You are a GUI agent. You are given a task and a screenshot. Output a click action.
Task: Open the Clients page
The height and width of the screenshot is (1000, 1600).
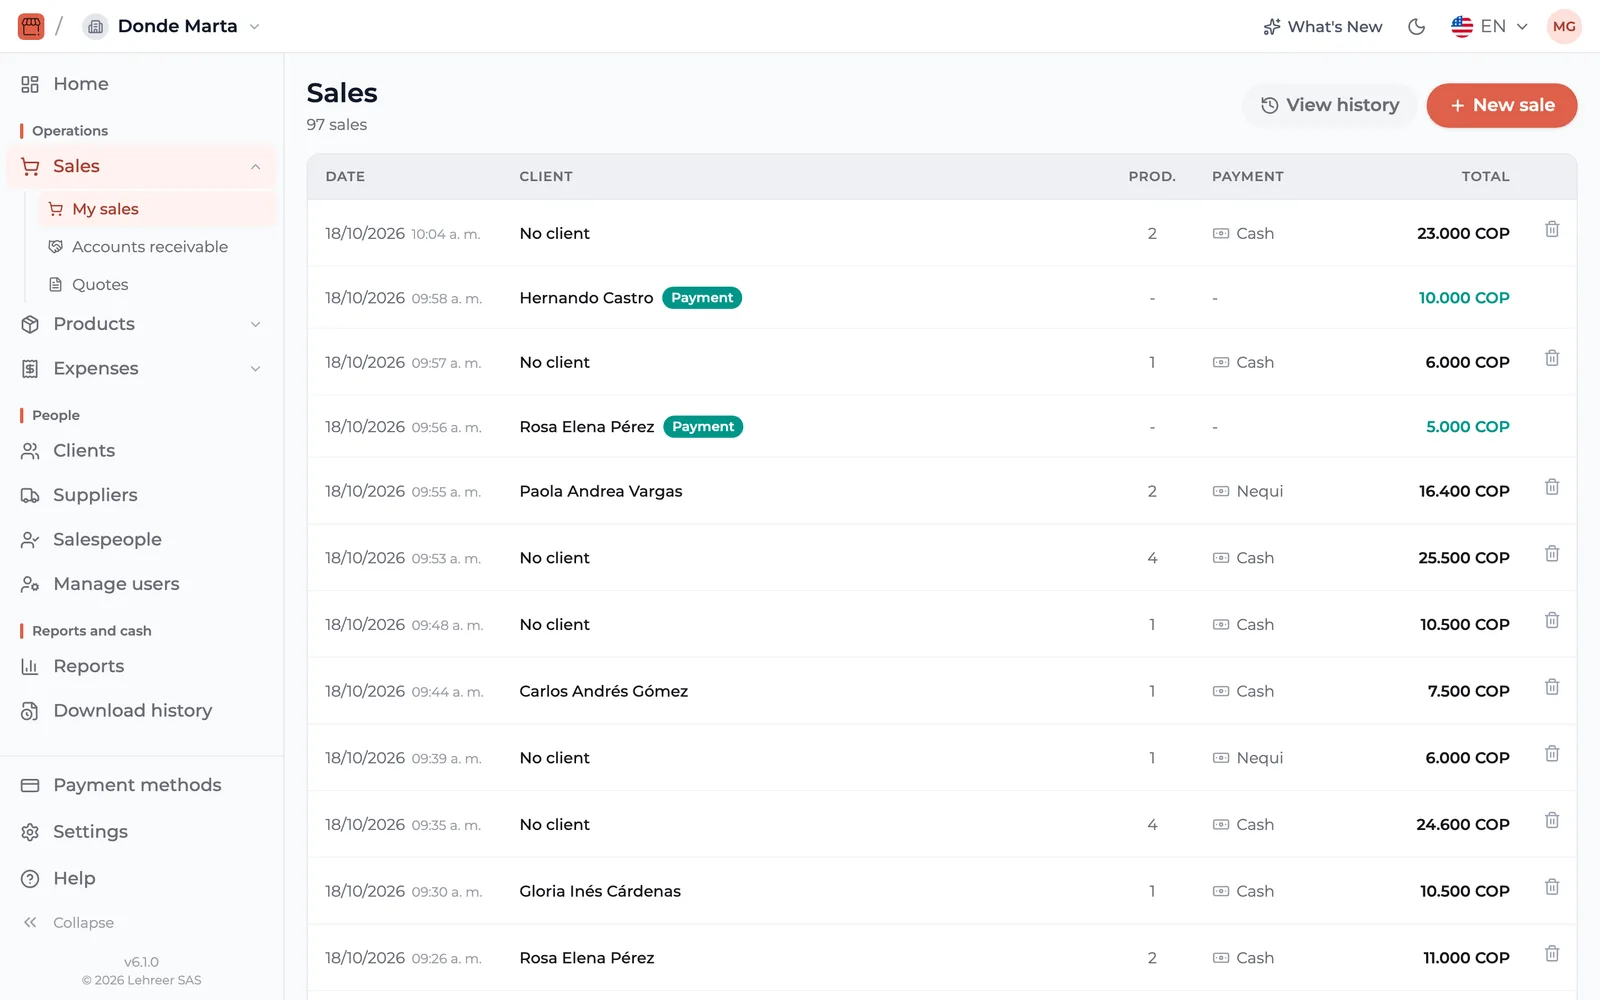pyautogui.click(x=142, y=451)
